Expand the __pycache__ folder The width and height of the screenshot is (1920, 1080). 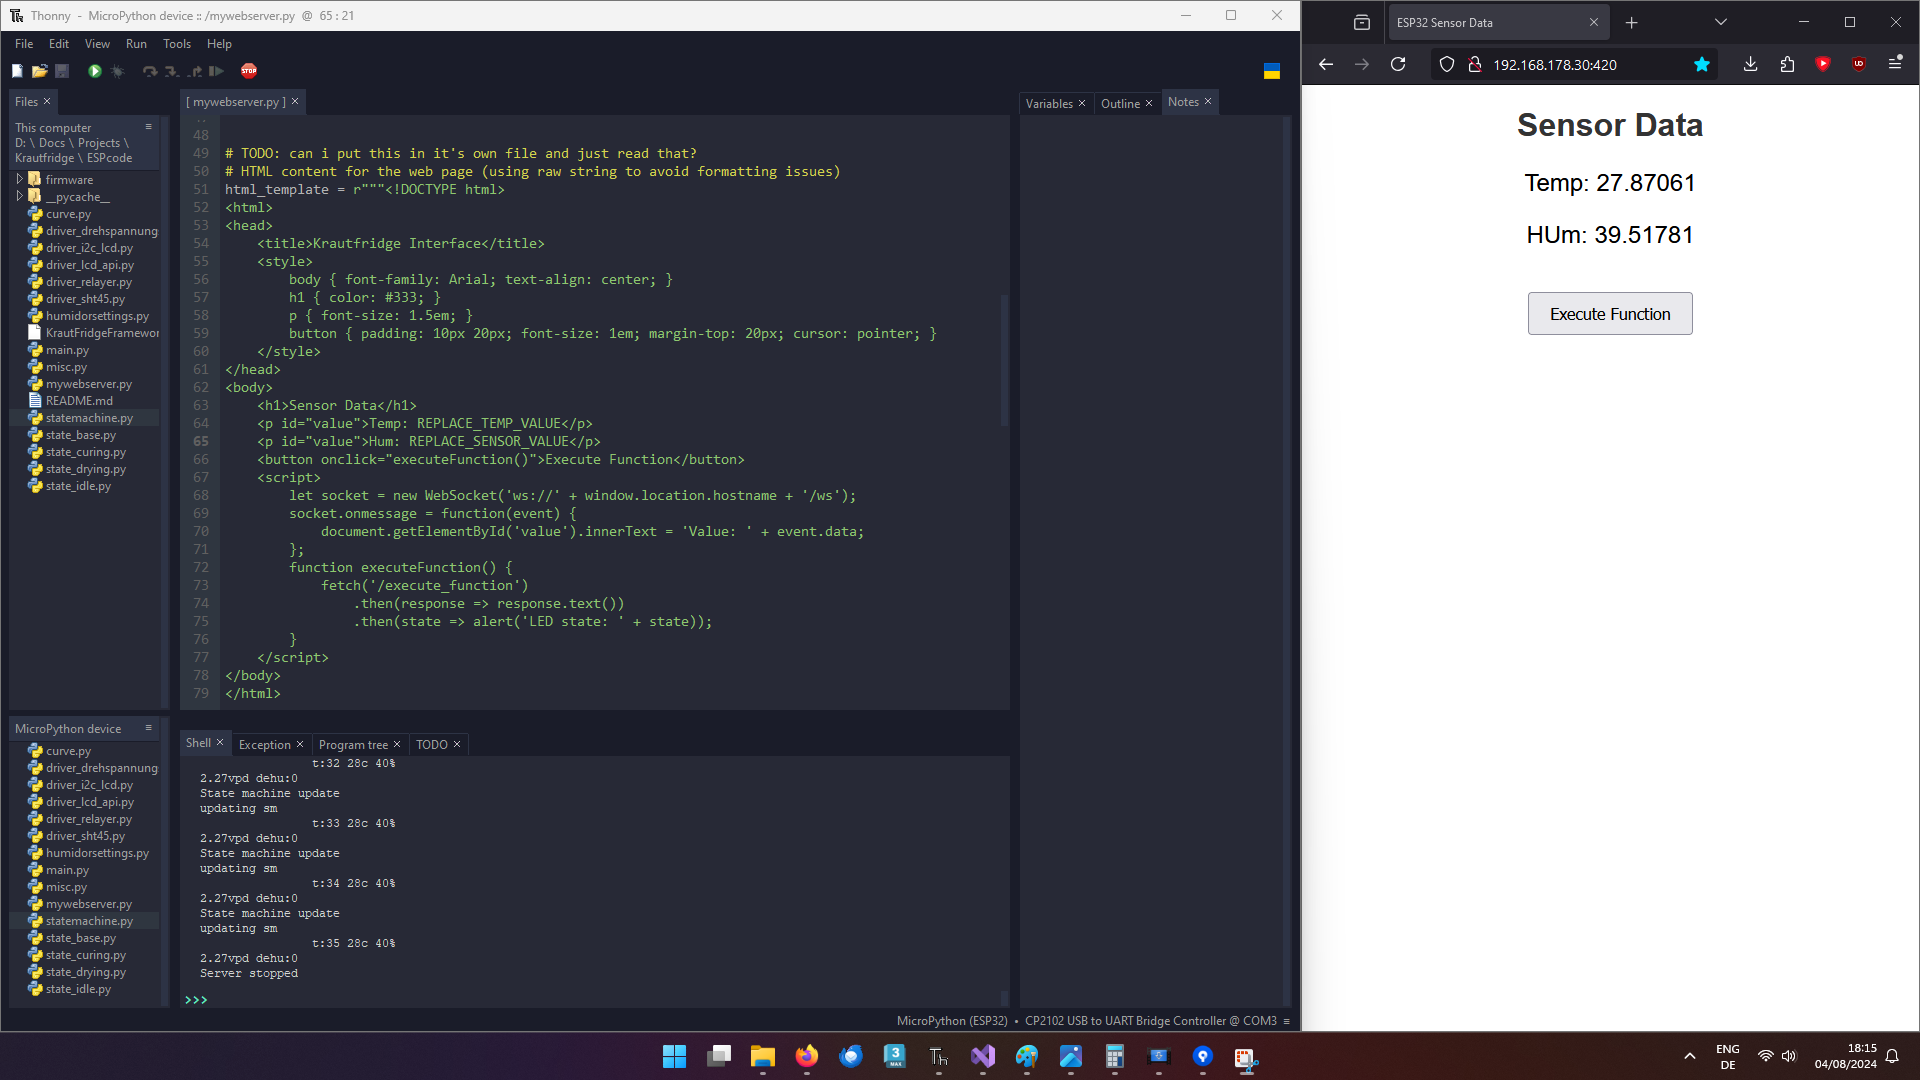click(19, 197)
